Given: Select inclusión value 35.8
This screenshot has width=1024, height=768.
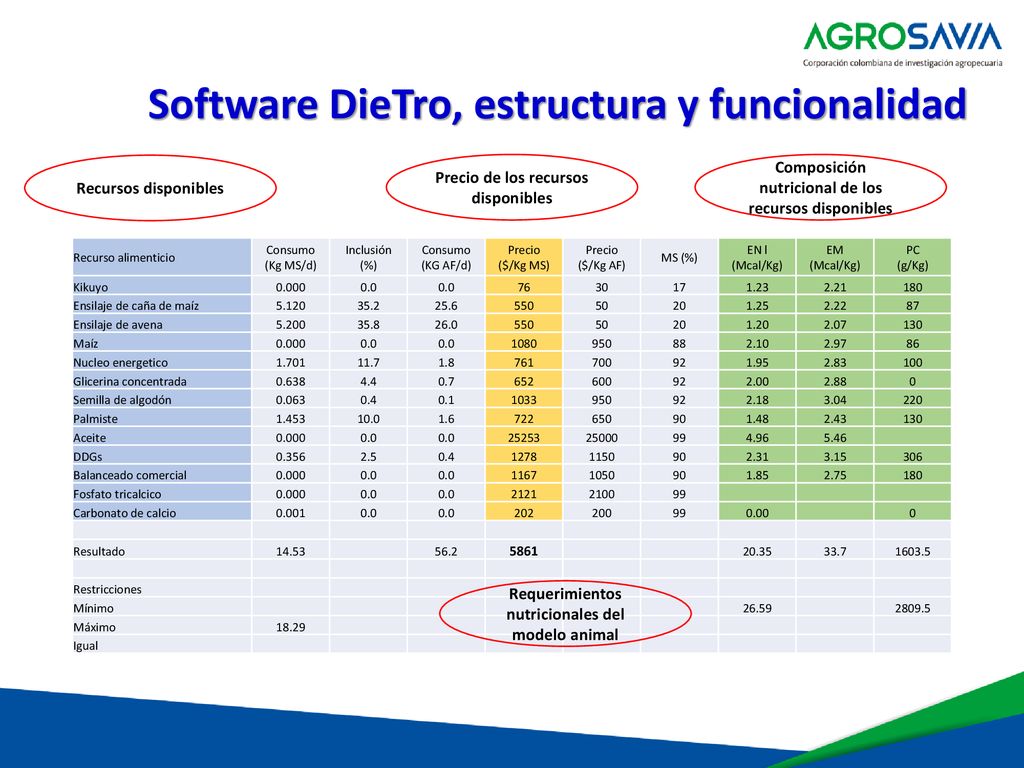Looking at the screenshot, I should [x=368, y=325].
